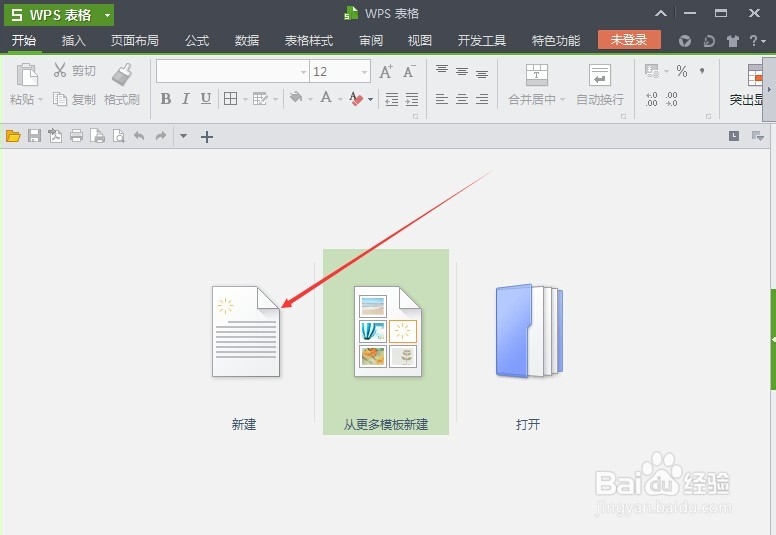Toggle underline formatting
776x535 pixels.
pyautogui.click(x=206, y=98)
